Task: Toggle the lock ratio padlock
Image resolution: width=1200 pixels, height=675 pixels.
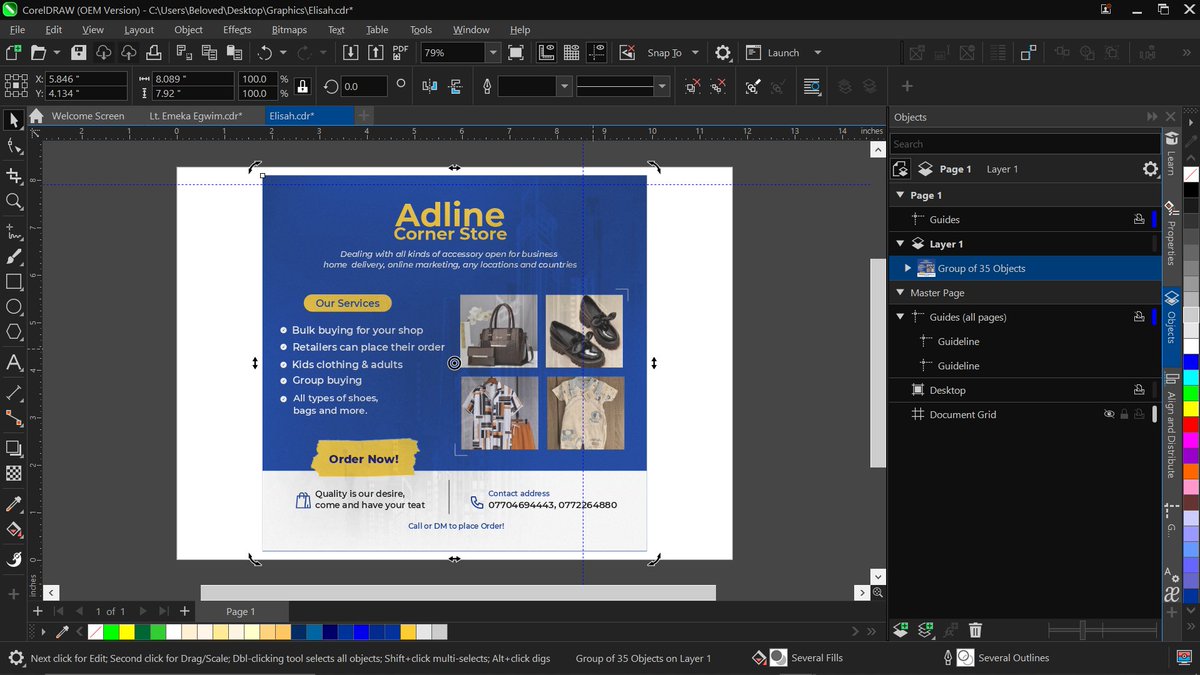Action: click(x=303, y=86)
